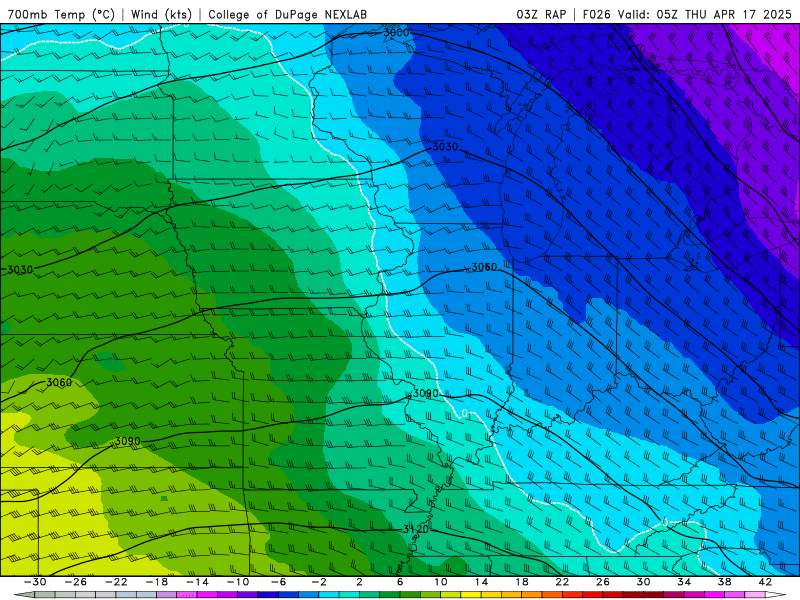
Task: Click the "College of DuPage NEXLAB" credit text
Action: point(287,14)
